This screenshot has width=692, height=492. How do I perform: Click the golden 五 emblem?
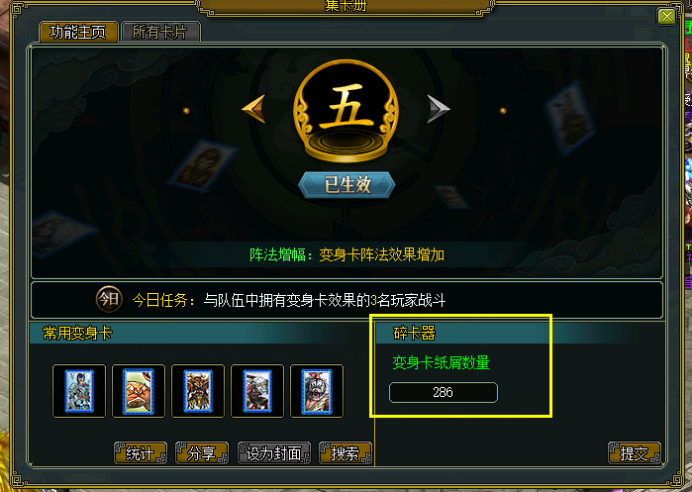[346, 111]
